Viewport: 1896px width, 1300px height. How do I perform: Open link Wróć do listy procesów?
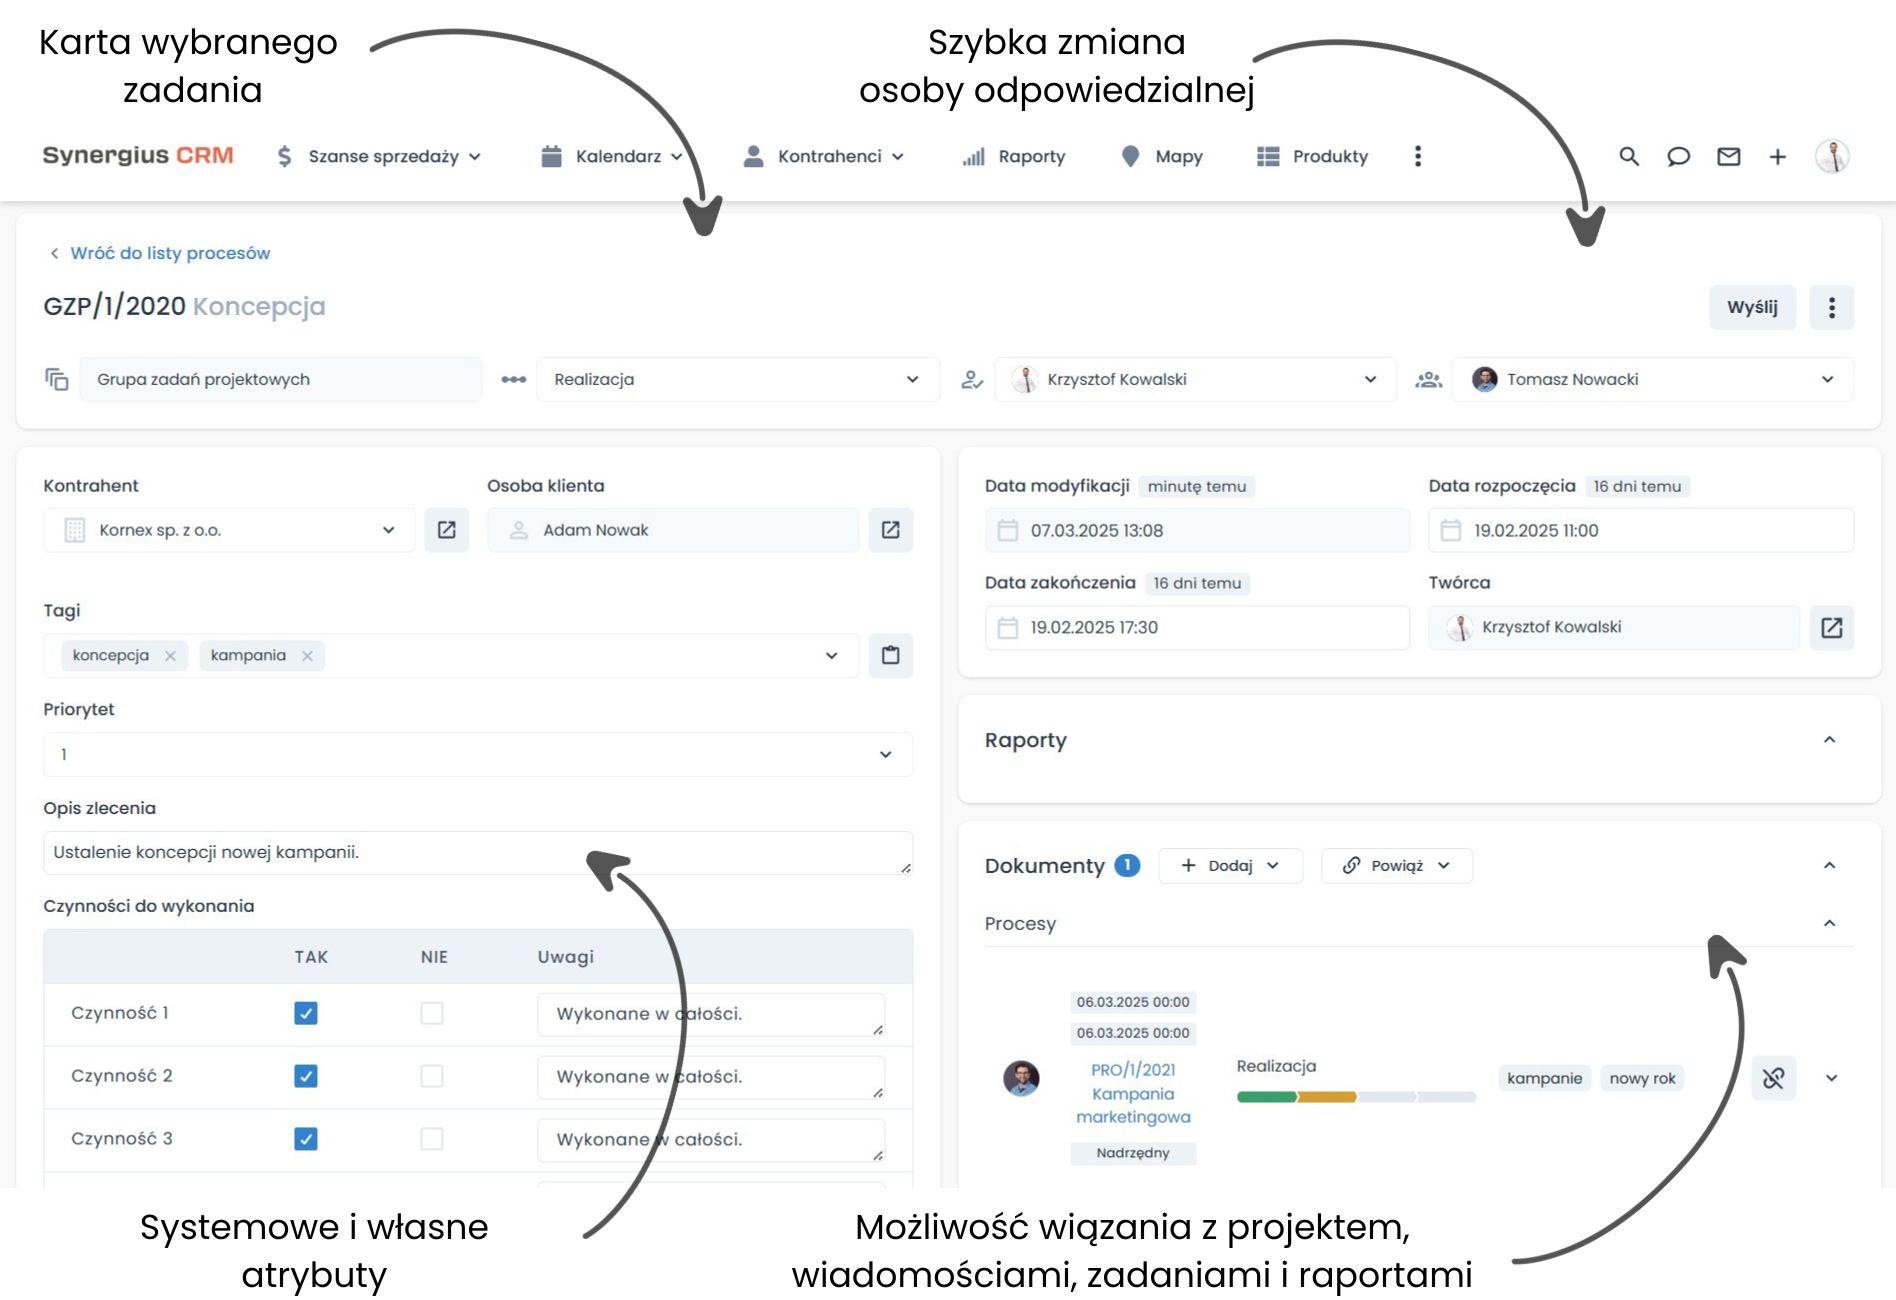tap(168, 253)
